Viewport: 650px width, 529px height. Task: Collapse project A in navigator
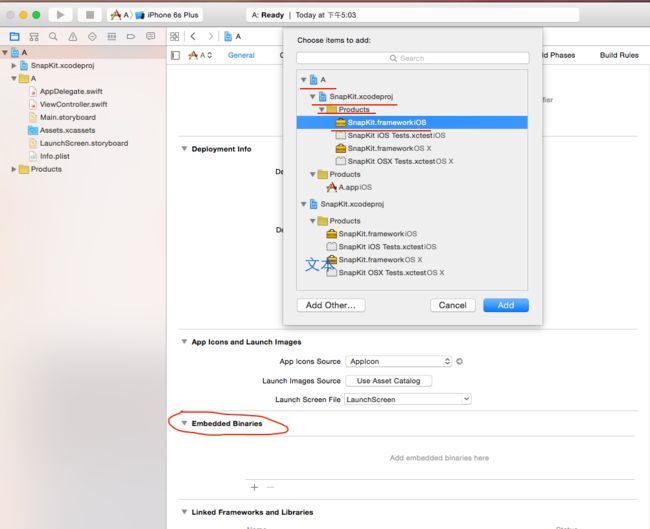[x=5, y=53]
